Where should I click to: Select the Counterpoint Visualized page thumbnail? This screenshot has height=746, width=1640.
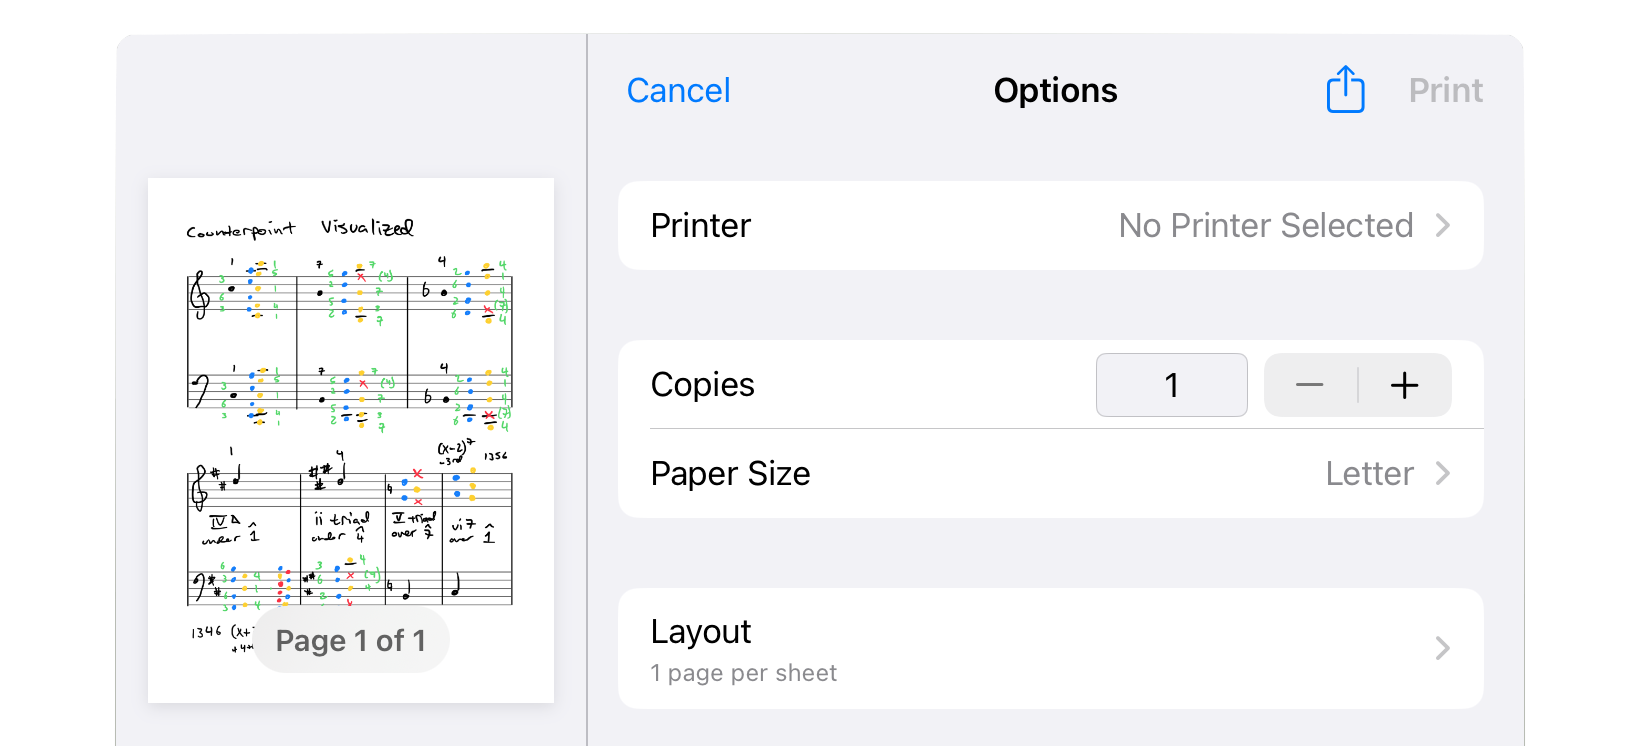coord(351,440)
